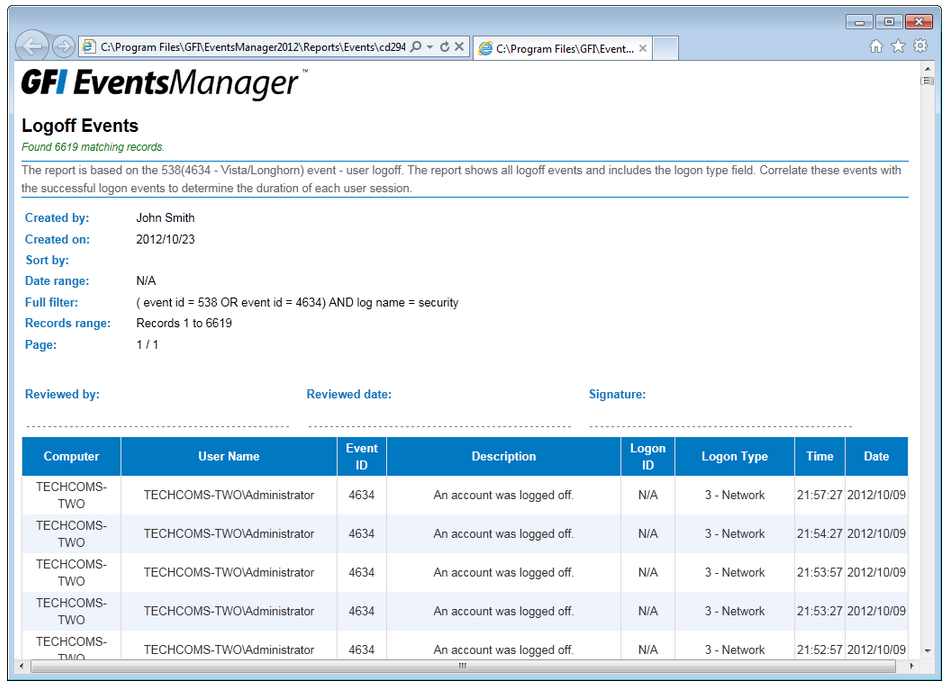Click the "Records 1 to 6619" value
The width and height of the screenshot is (948, 686).
tap(184, 323)
